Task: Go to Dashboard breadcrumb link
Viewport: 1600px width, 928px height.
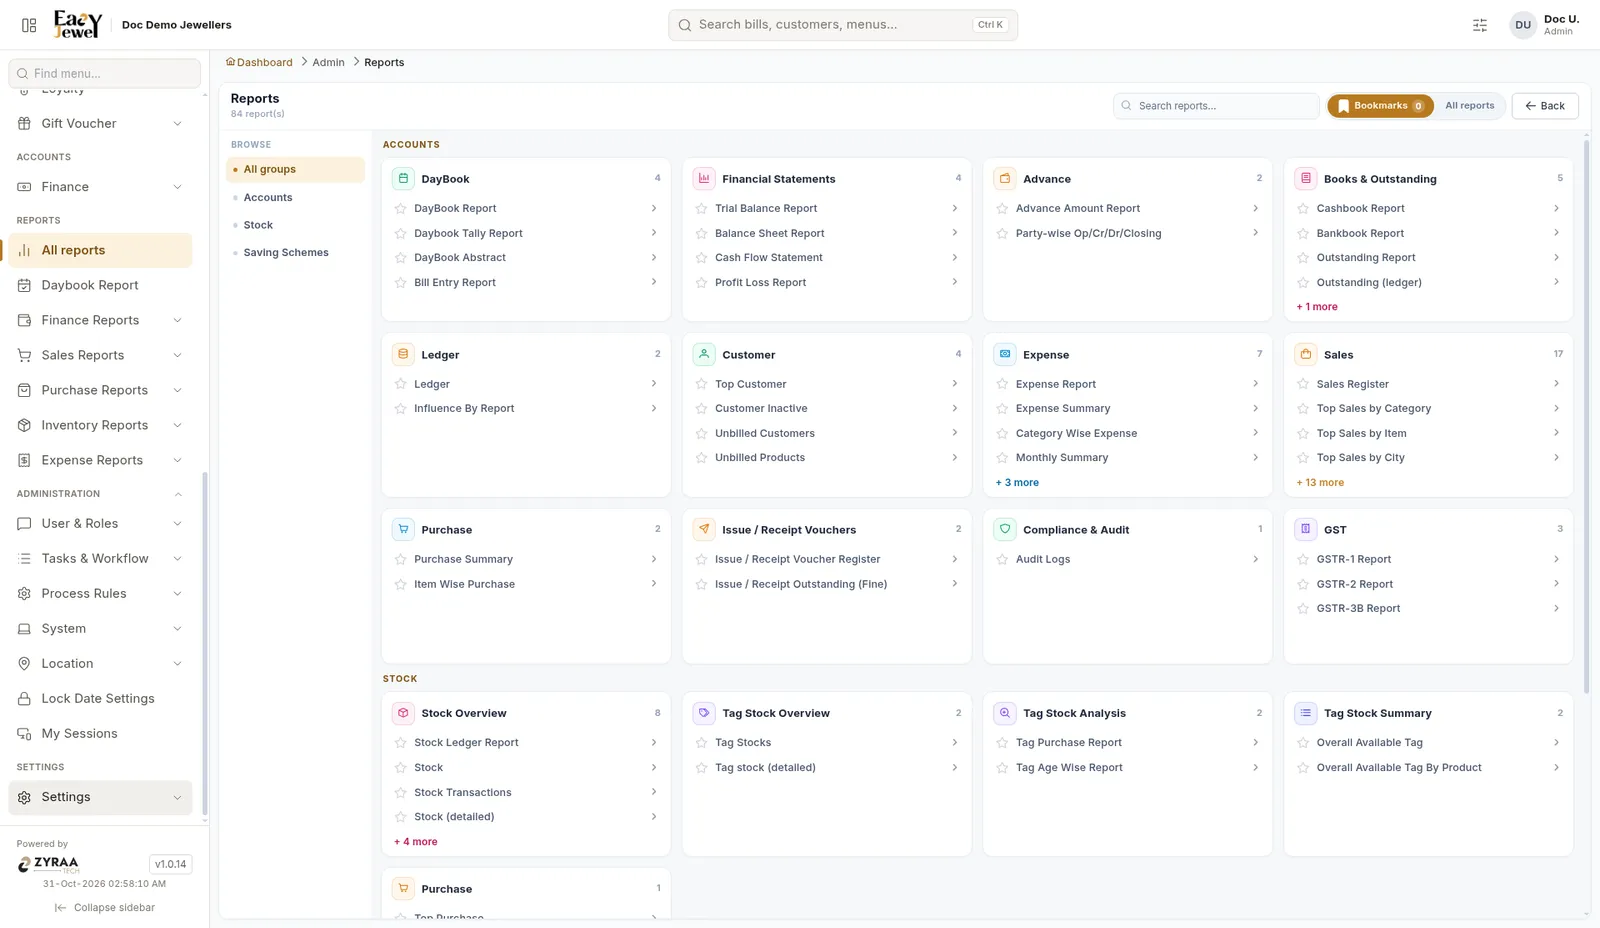Action: [259, 62]
